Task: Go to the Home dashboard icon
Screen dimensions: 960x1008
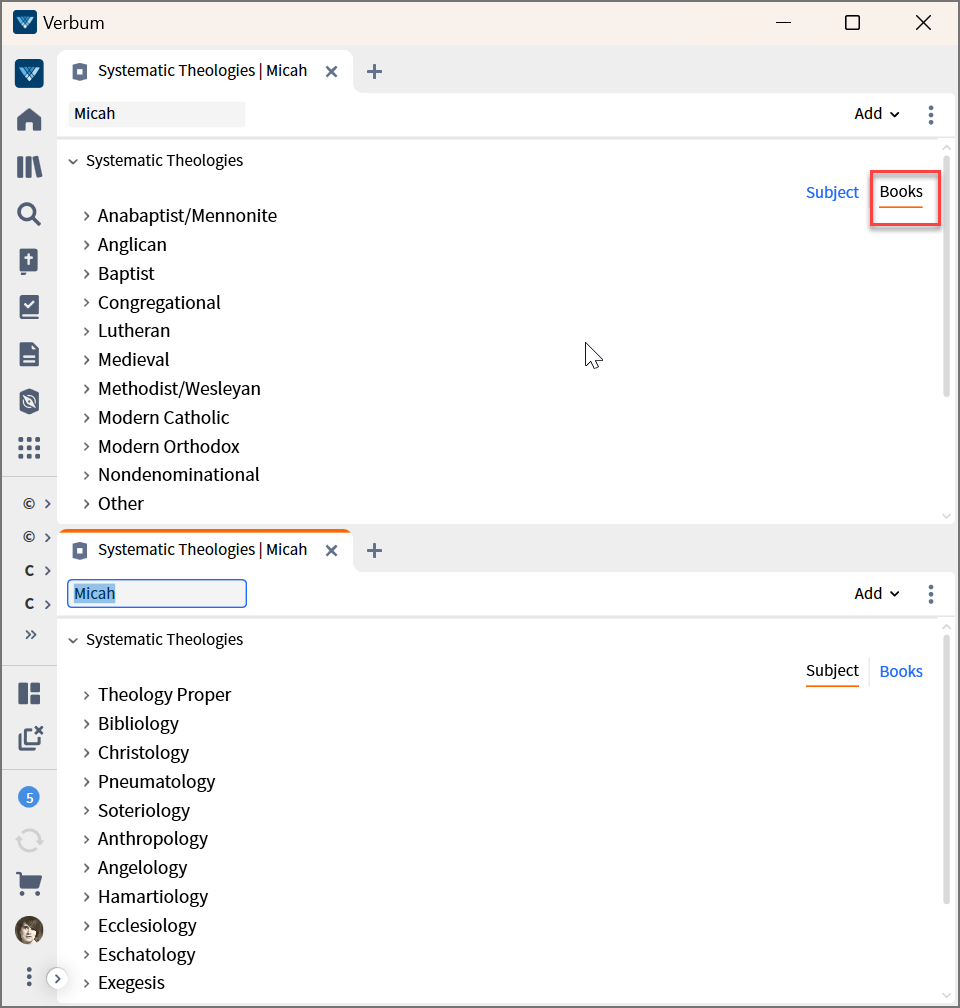Action: pyautogui.click(x=29, y=120)
